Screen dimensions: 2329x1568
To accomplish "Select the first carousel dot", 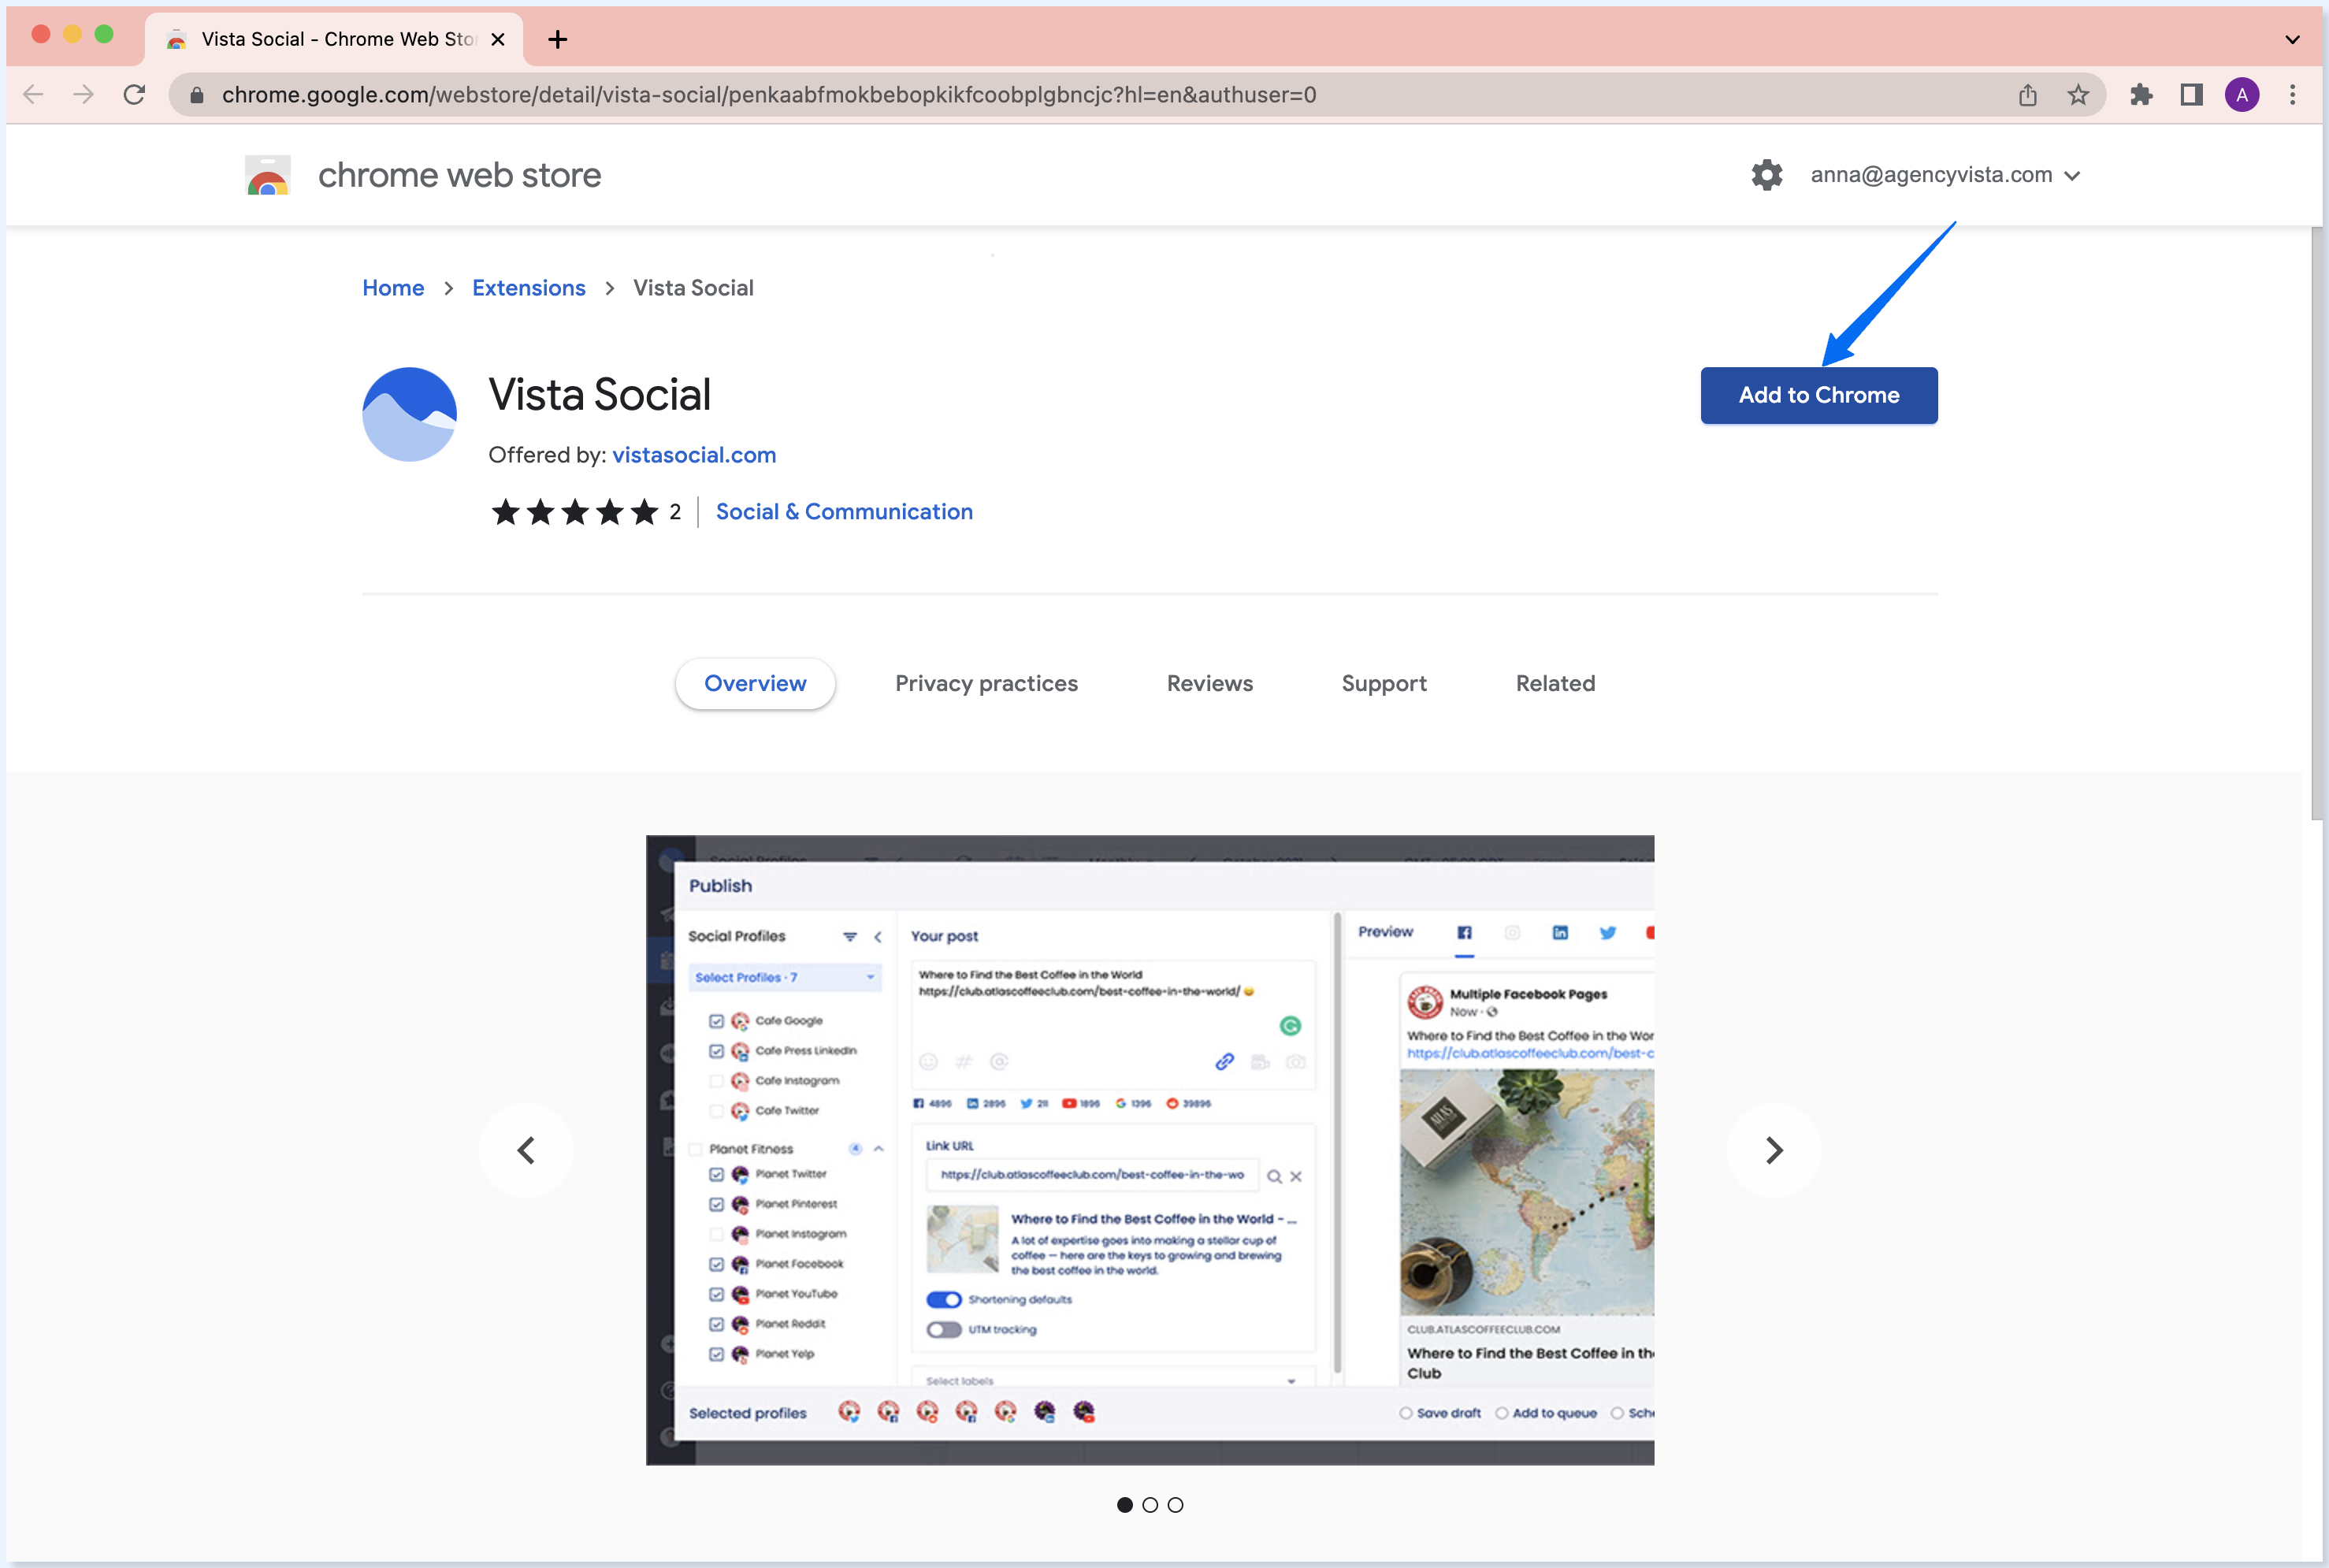I will click(1124, 1505).
